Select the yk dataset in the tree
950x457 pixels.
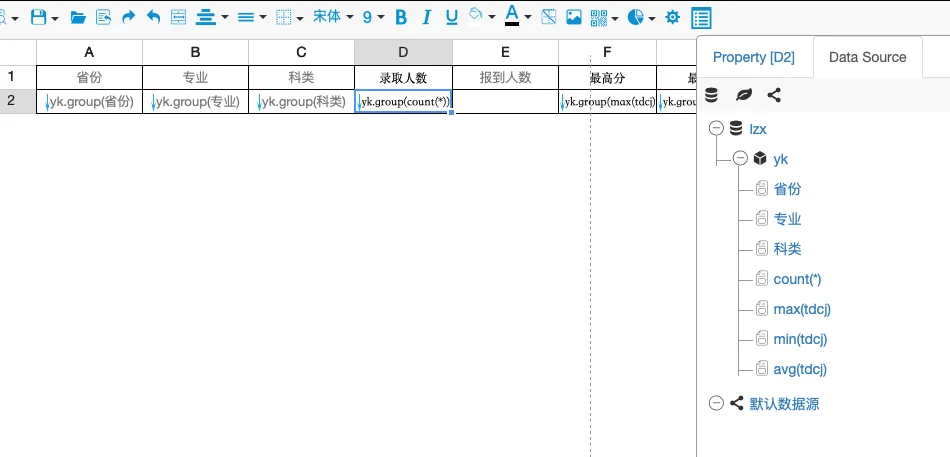pos(781,159)
